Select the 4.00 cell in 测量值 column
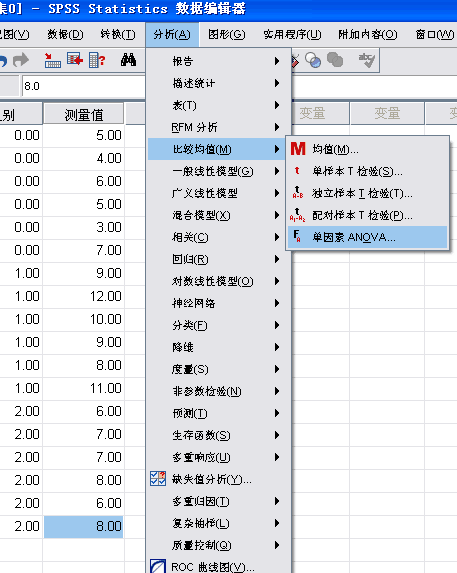This screenshot has width=457, height=573. click(84, 158)
